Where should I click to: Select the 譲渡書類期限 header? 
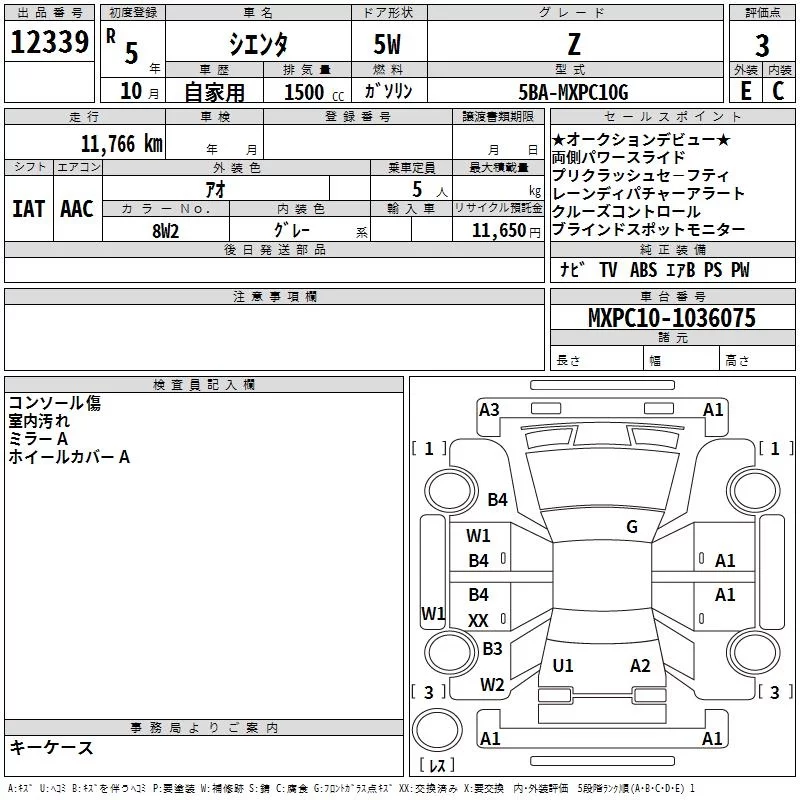coord(498,116)
